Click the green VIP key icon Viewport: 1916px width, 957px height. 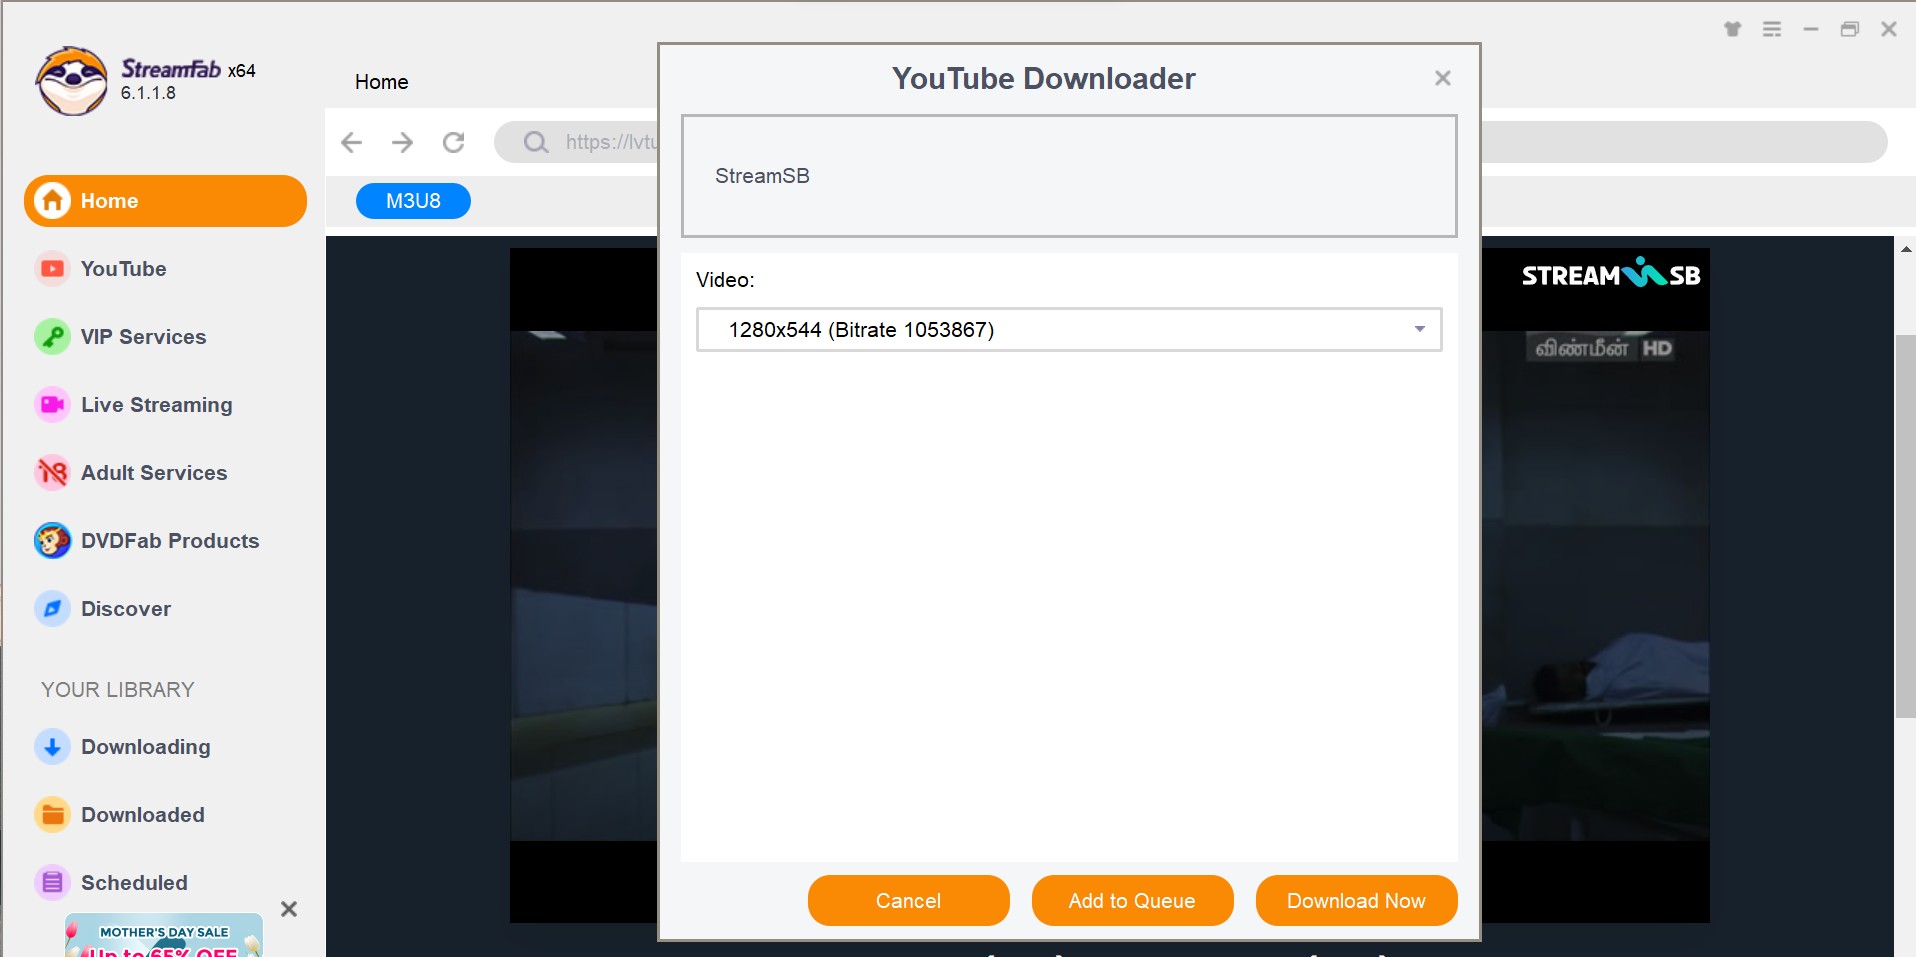[x=52, y=337]
